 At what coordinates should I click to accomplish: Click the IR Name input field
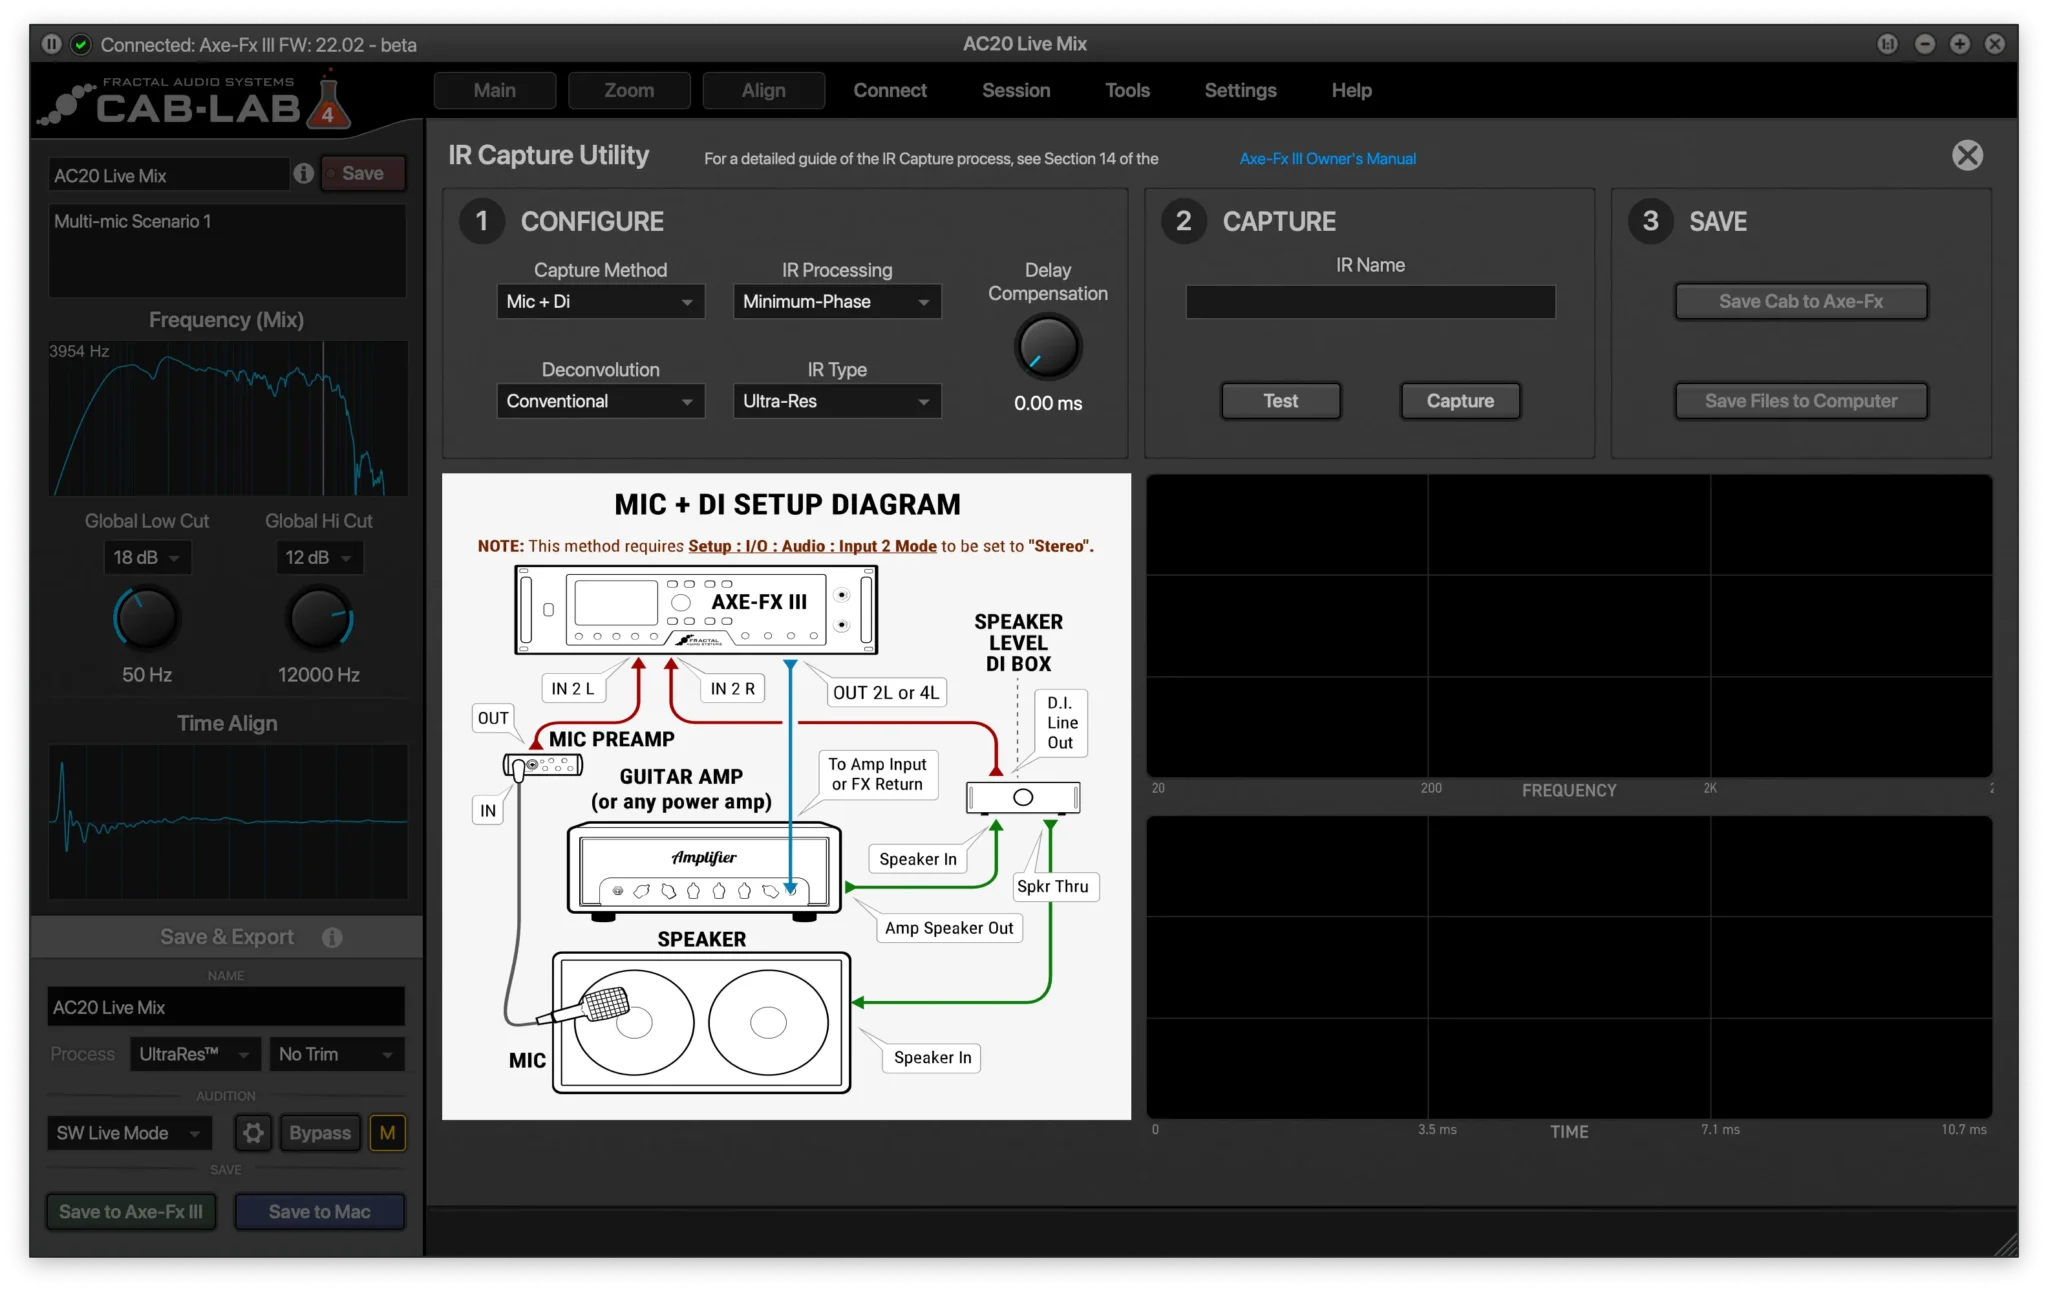pyautogui.click(x=1370, y=302)
